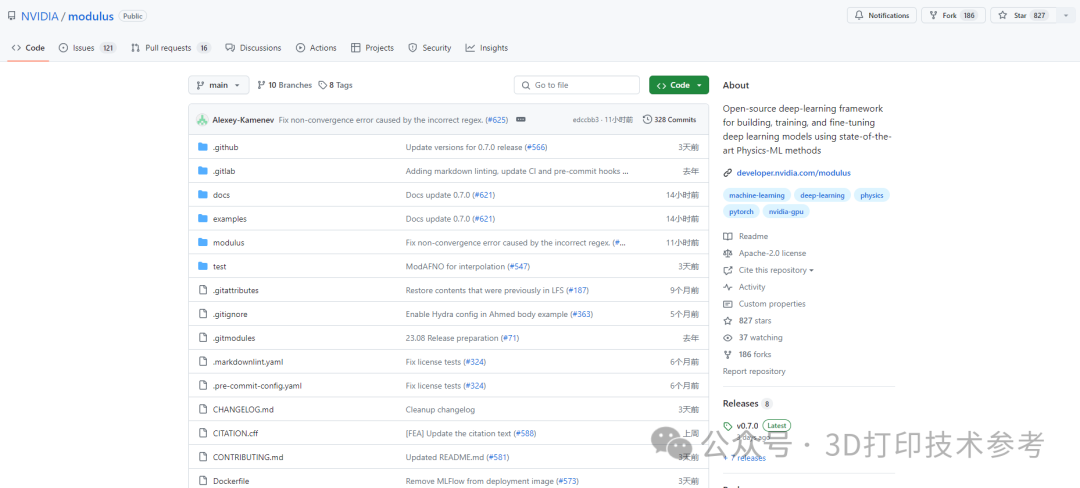Select the deep-learning topic tag
Viewport: 1080px width, 488px height.
(x=822, y=195)
